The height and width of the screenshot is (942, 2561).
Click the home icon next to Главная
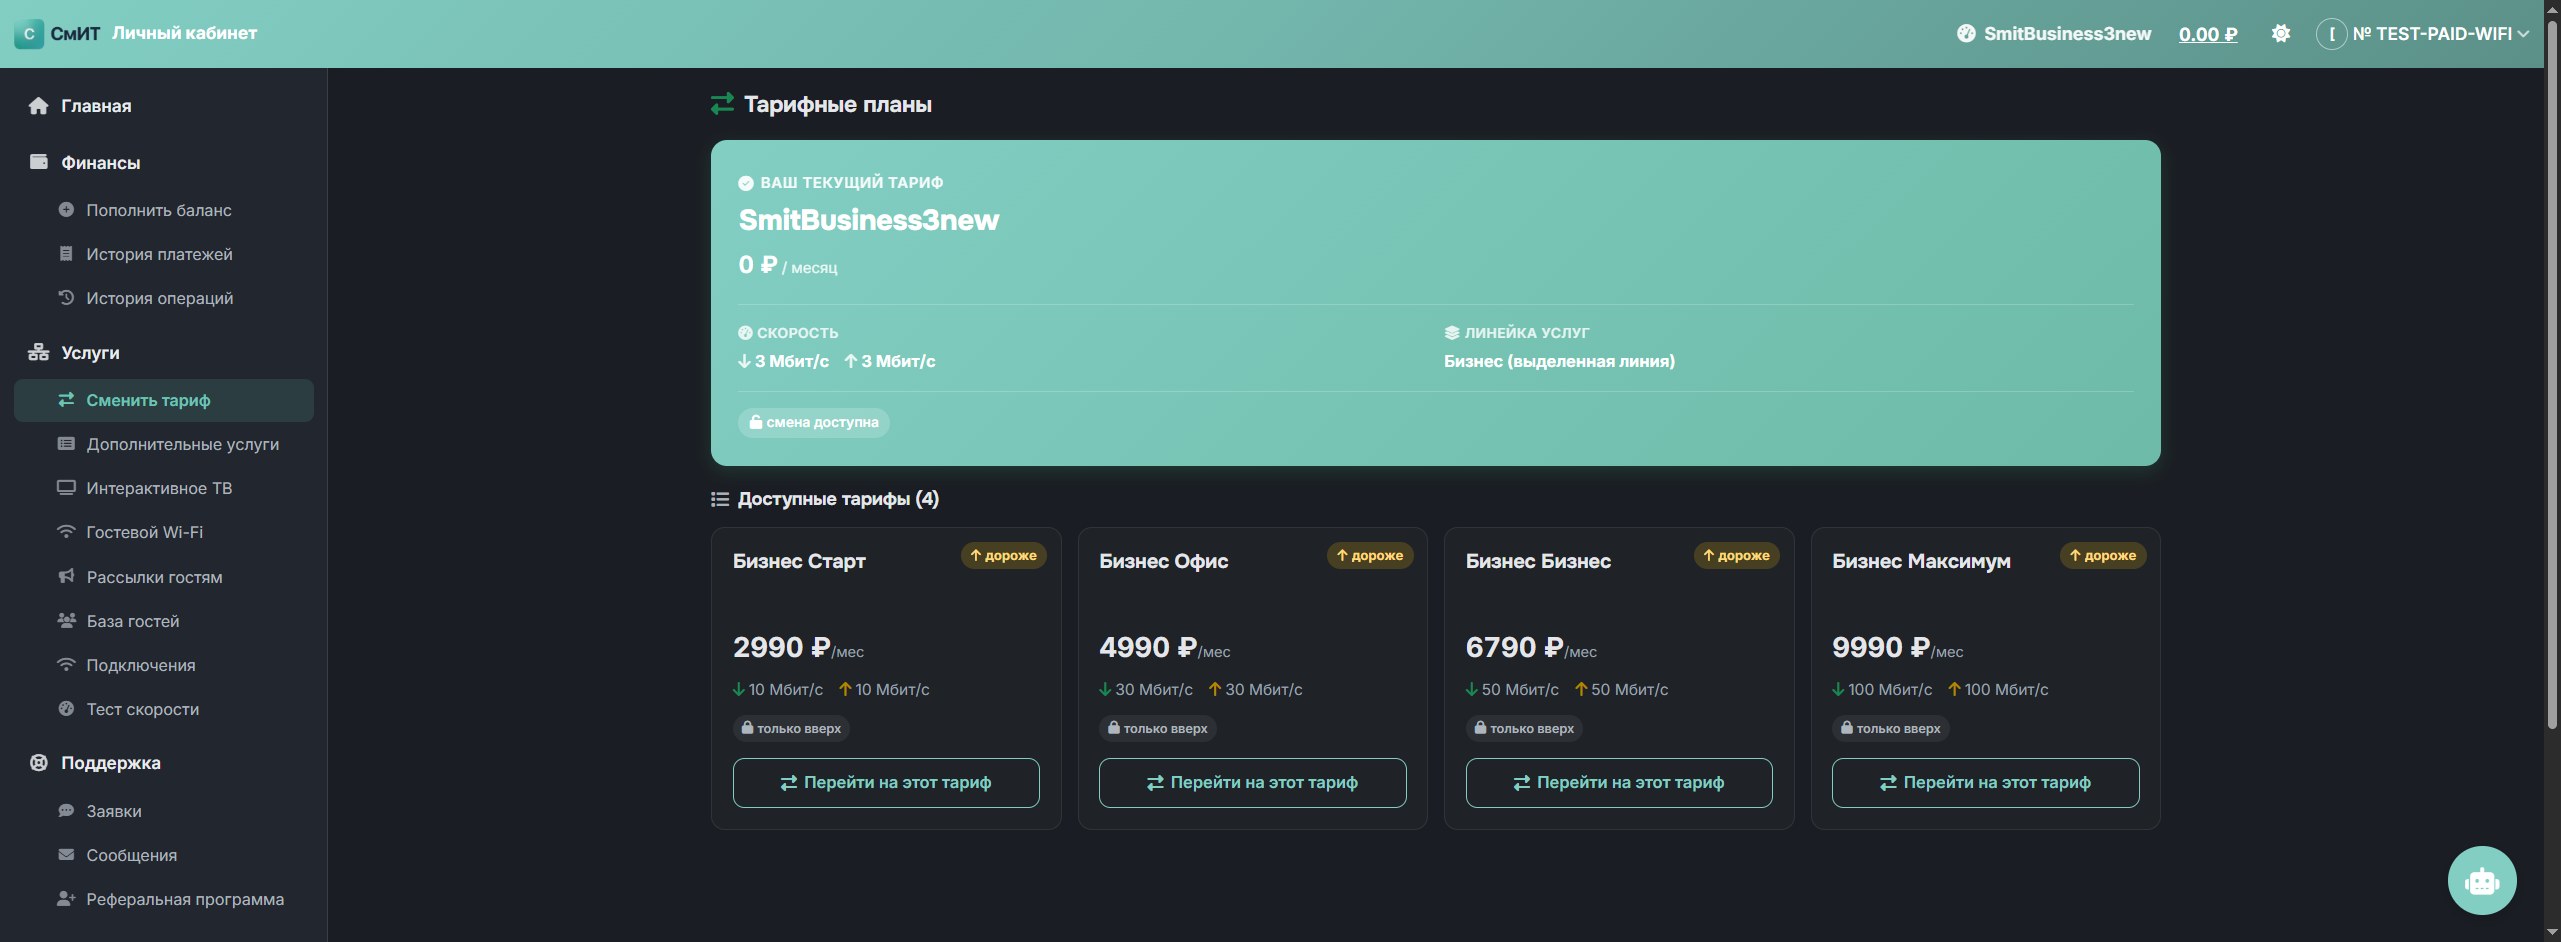pos(38,106)
